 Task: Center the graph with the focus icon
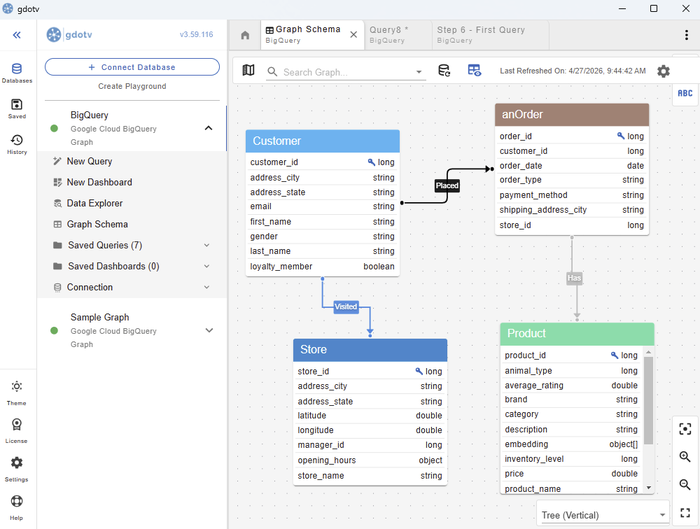point(685,429)
